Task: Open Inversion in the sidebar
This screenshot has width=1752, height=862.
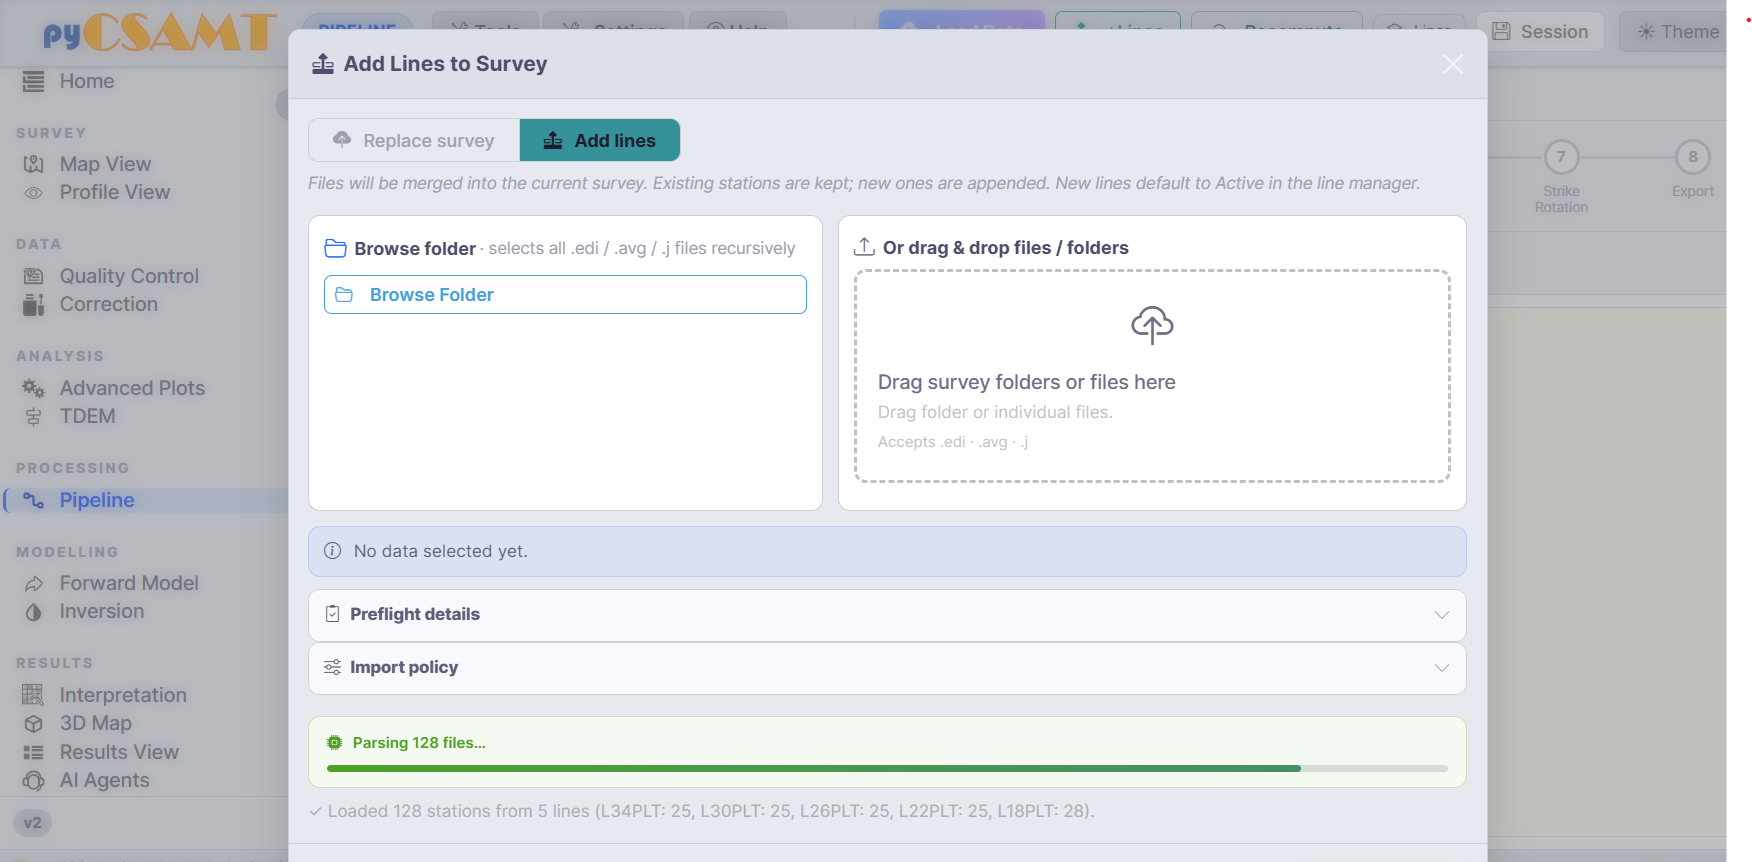Action: [102, 611]
